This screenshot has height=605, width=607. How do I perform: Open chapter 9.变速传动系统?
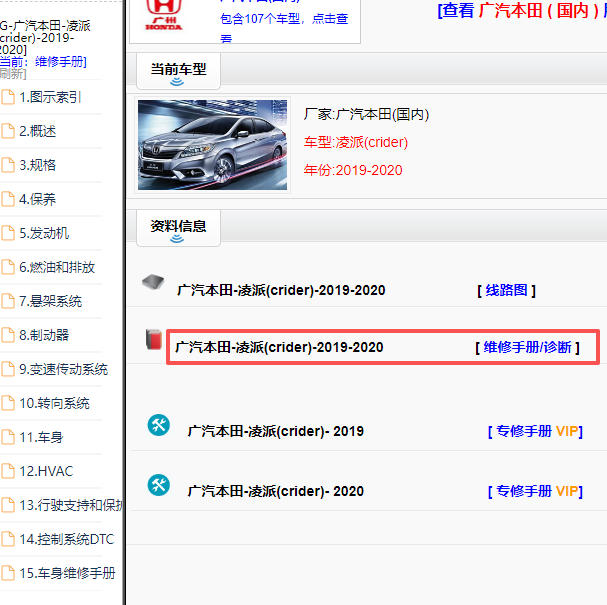63,369
